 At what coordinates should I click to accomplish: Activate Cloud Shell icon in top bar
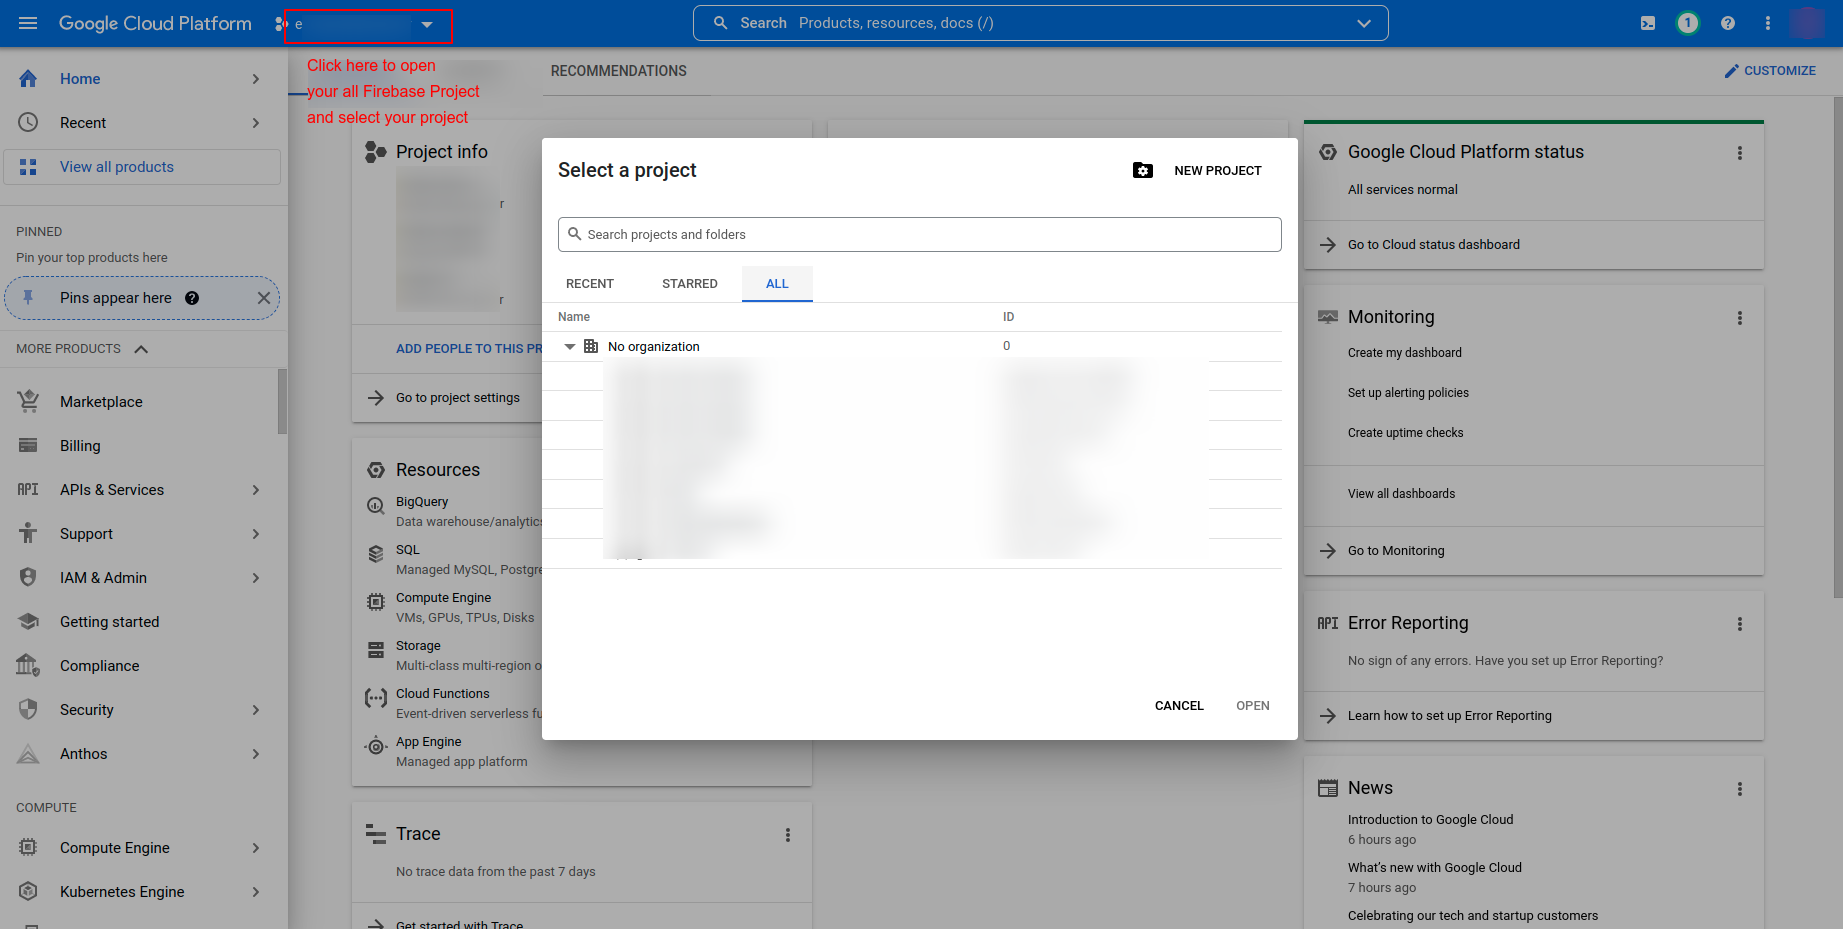tap(1648, 23)
